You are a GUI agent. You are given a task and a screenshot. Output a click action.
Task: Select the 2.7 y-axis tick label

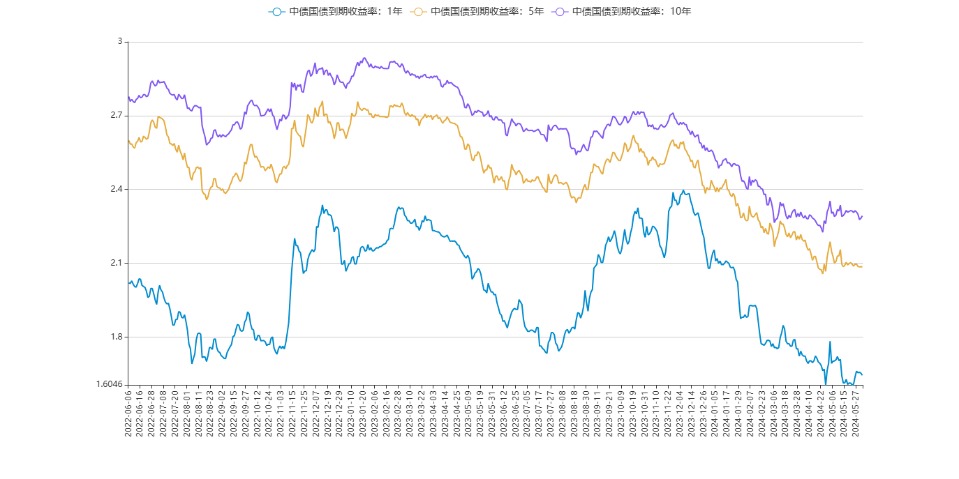[115, 116]
